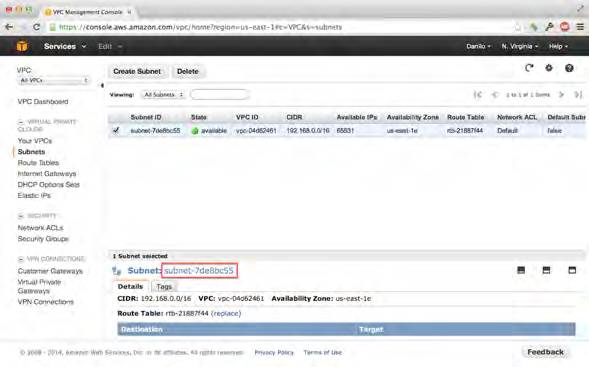Open Network ACLs in sidebar

pos(40,228)
